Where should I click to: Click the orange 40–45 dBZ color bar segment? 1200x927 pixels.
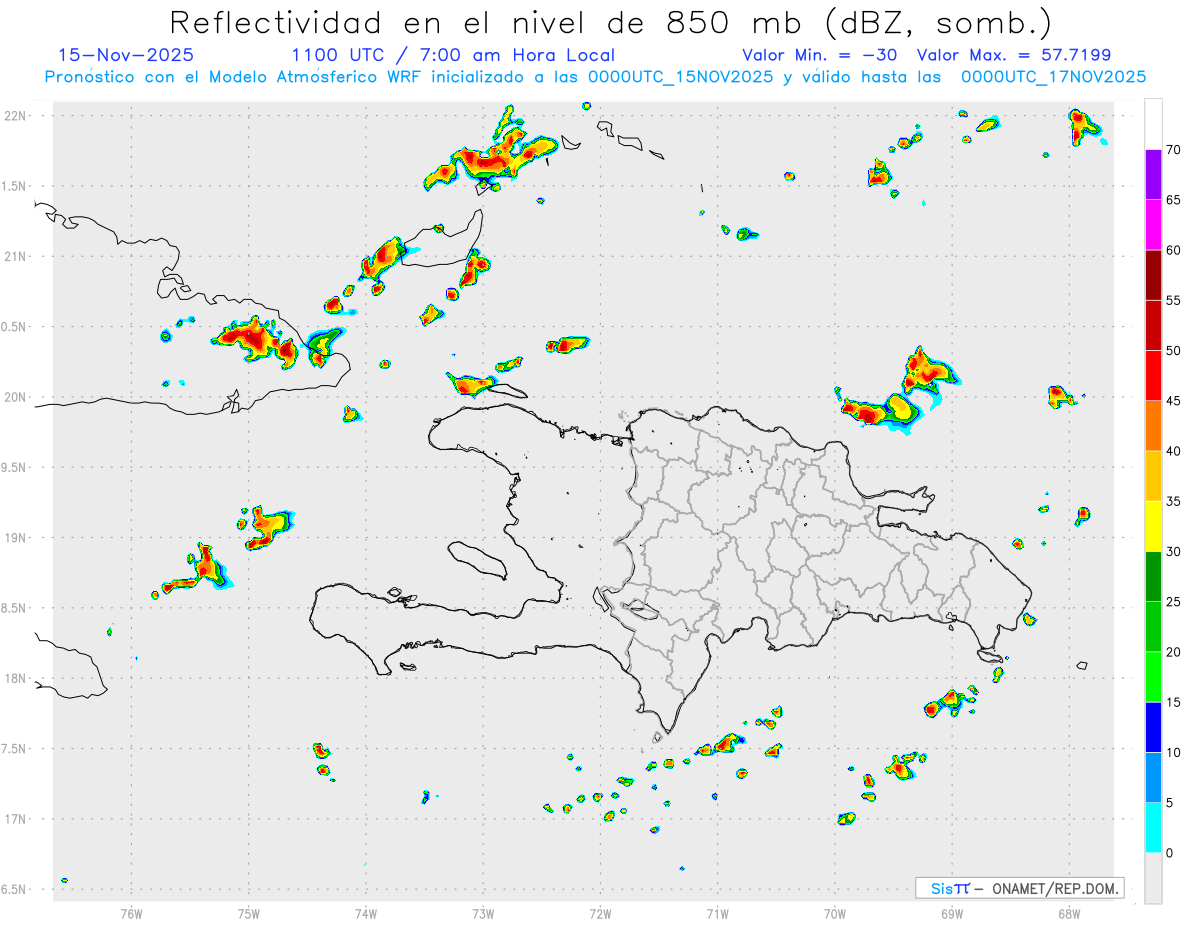[x=1153, y=425]
